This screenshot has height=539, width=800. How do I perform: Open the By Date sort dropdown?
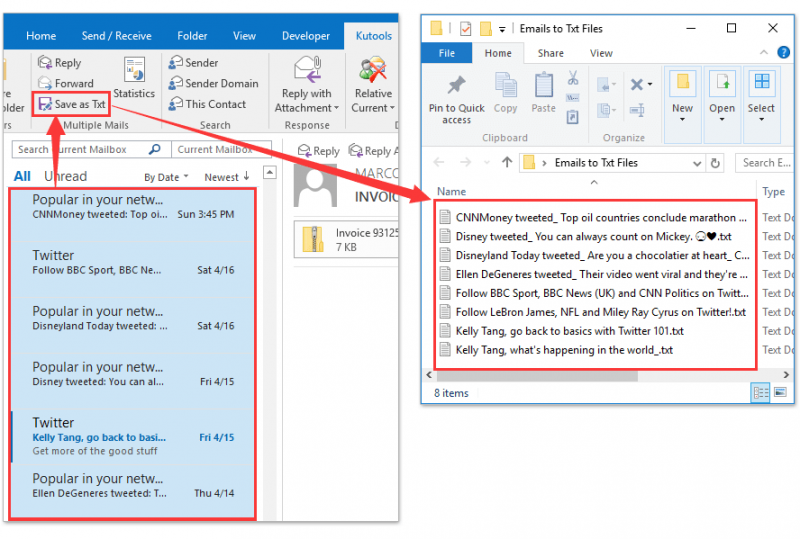tap(166, 177)
